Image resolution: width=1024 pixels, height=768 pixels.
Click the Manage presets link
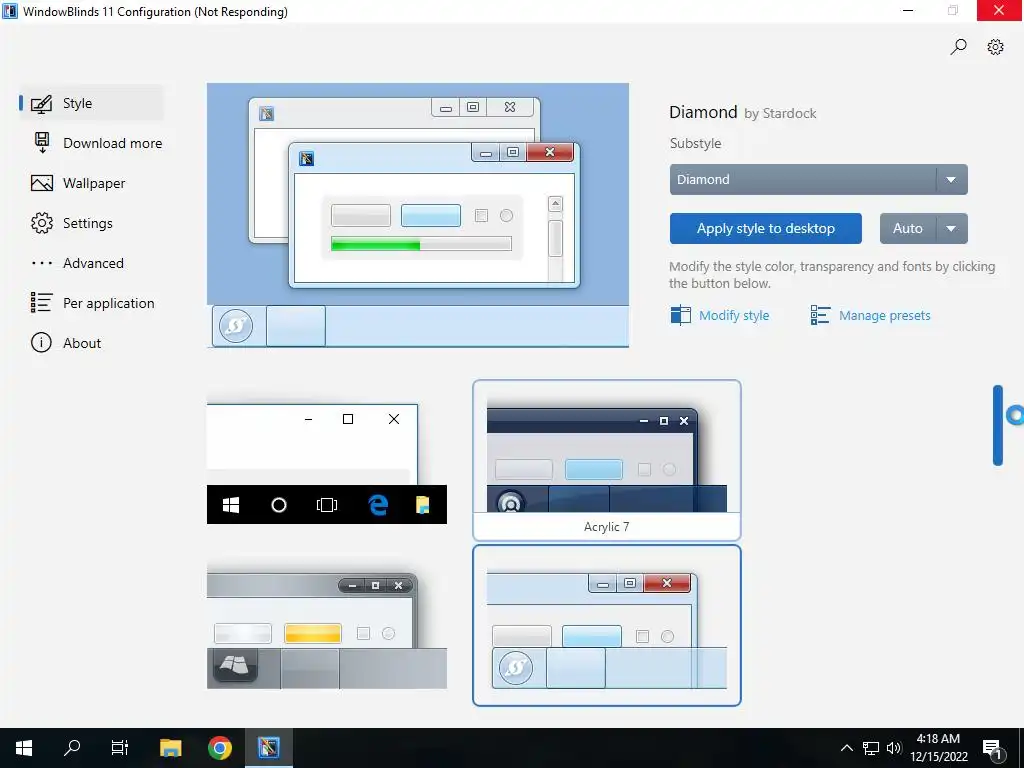[x=884, y=315]
